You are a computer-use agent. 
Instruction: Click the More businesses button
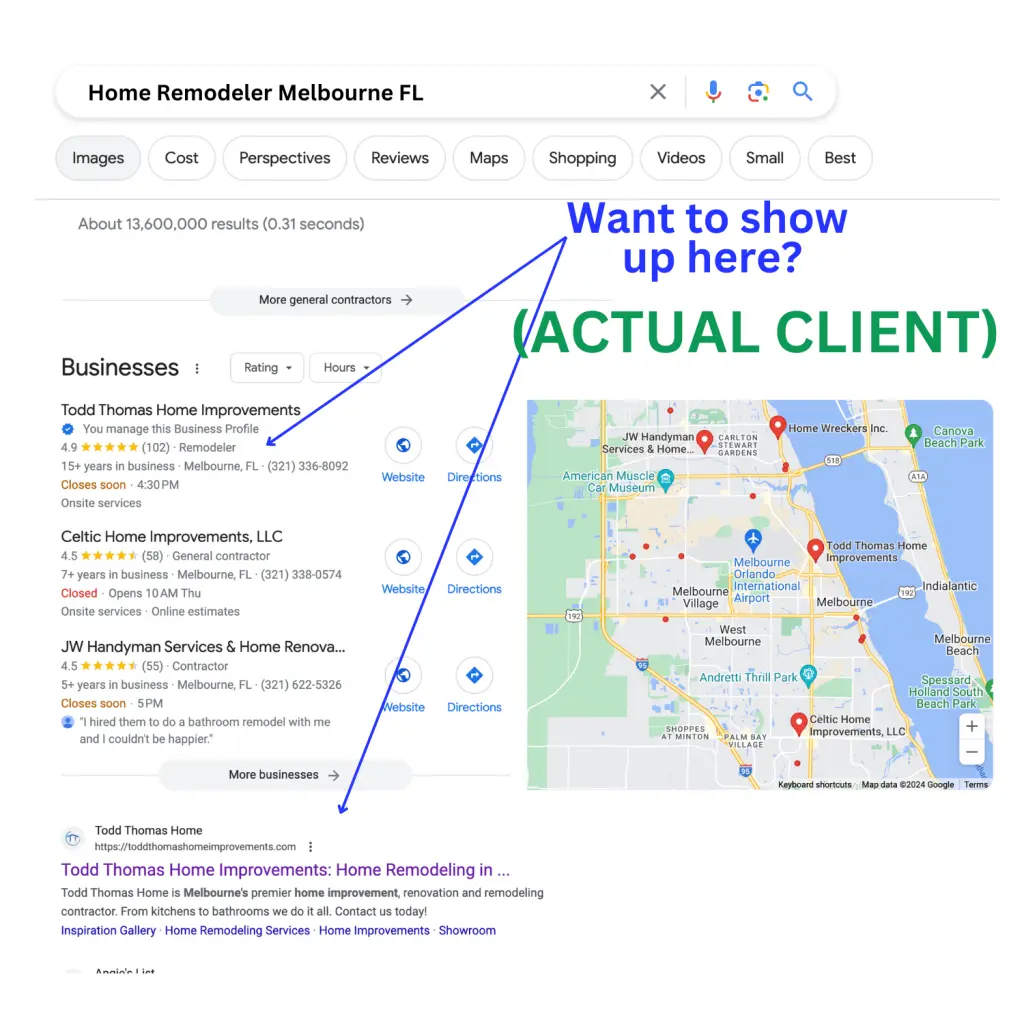pos(285,775)
